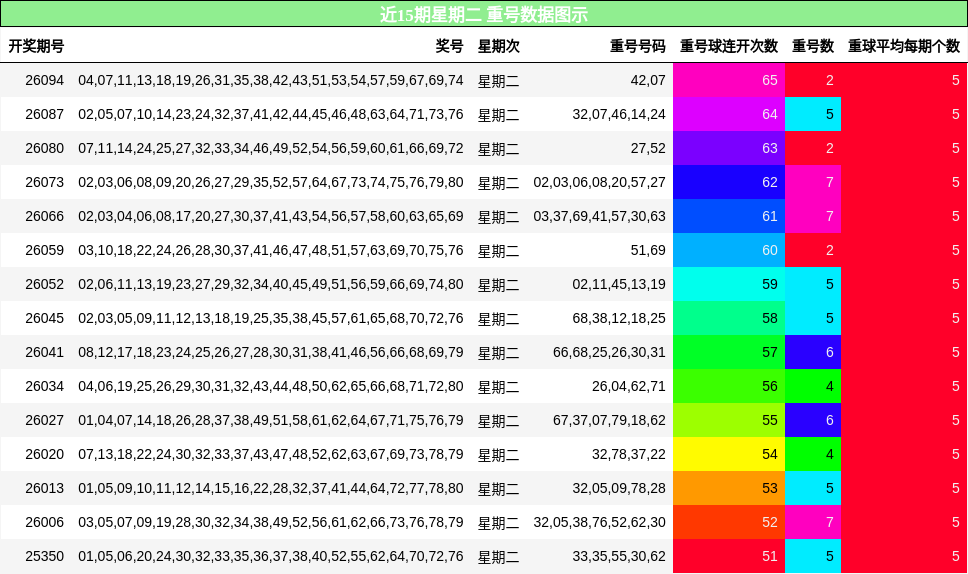Click the green cell showing 57
This screenshot has width=968, height=574.
729,352
